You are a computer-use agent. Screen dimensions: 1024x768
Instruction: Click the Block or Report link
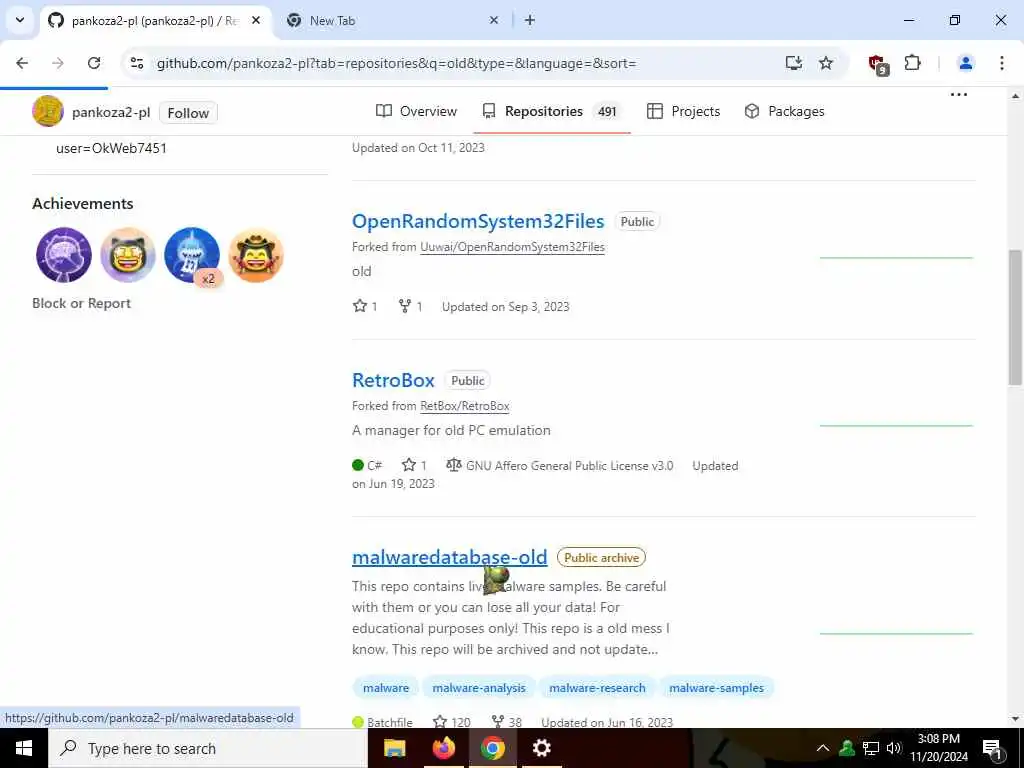point(82,303)
